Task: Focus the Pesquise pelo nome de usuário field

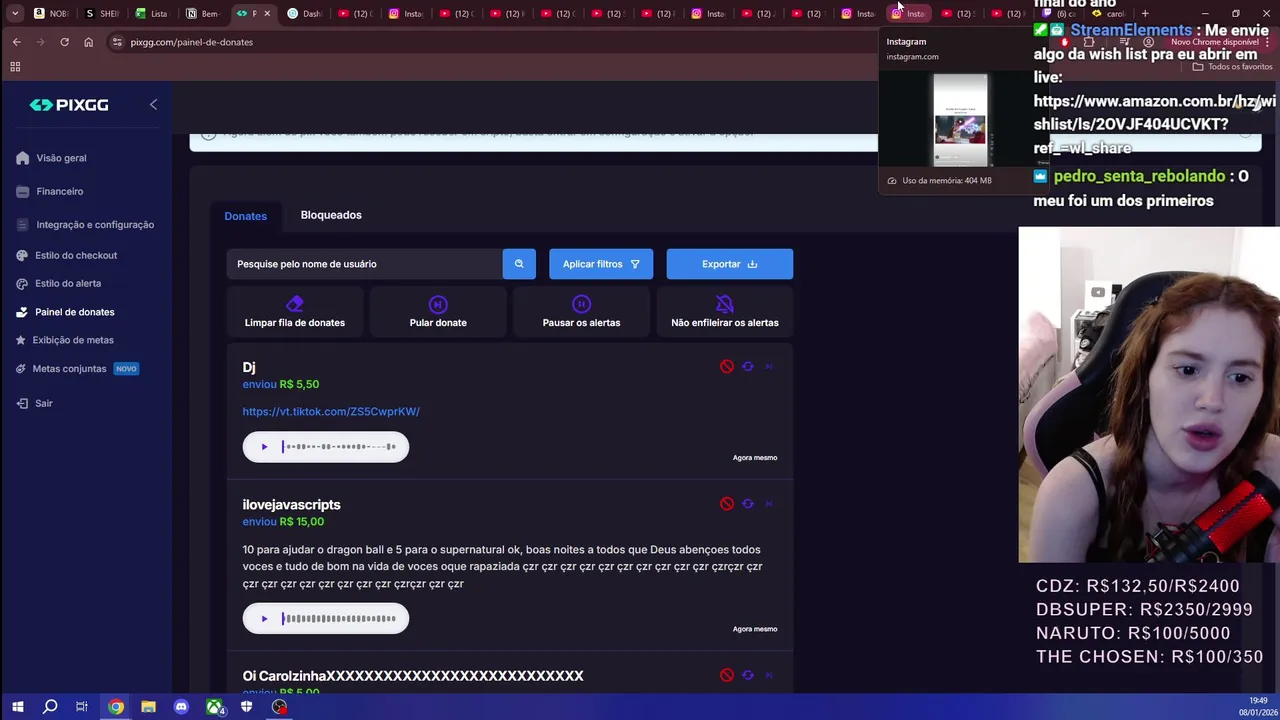Action: click(x=365, y=264)
